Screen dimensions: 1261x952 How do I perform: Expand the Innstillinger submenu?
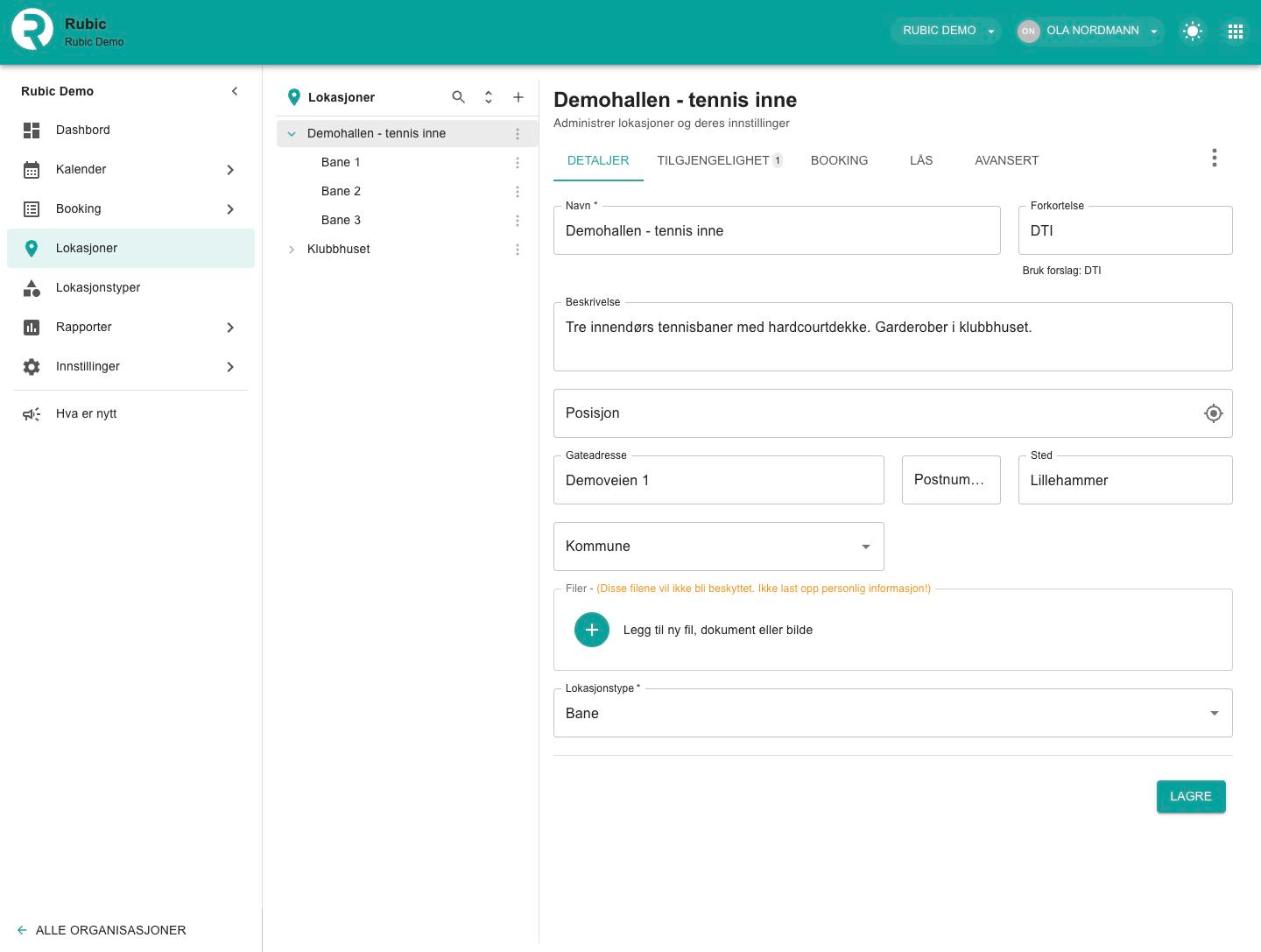coord(230,367)
